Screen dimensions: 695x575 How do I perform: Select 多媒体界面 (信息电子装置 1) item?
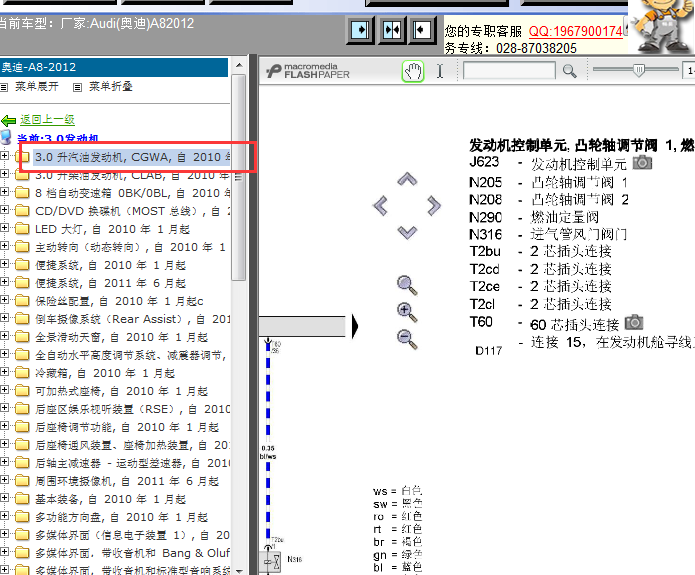point(132,536)
